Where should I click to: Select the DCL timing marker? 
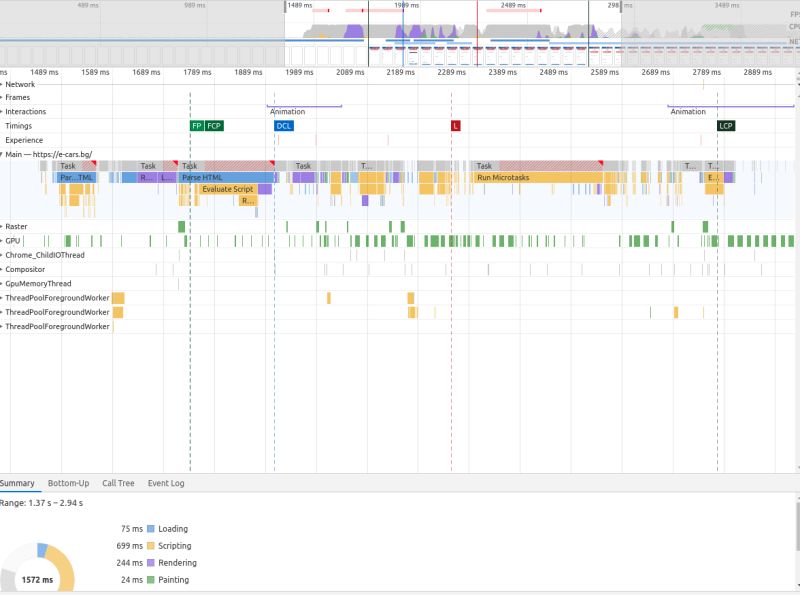click(283, 126)
